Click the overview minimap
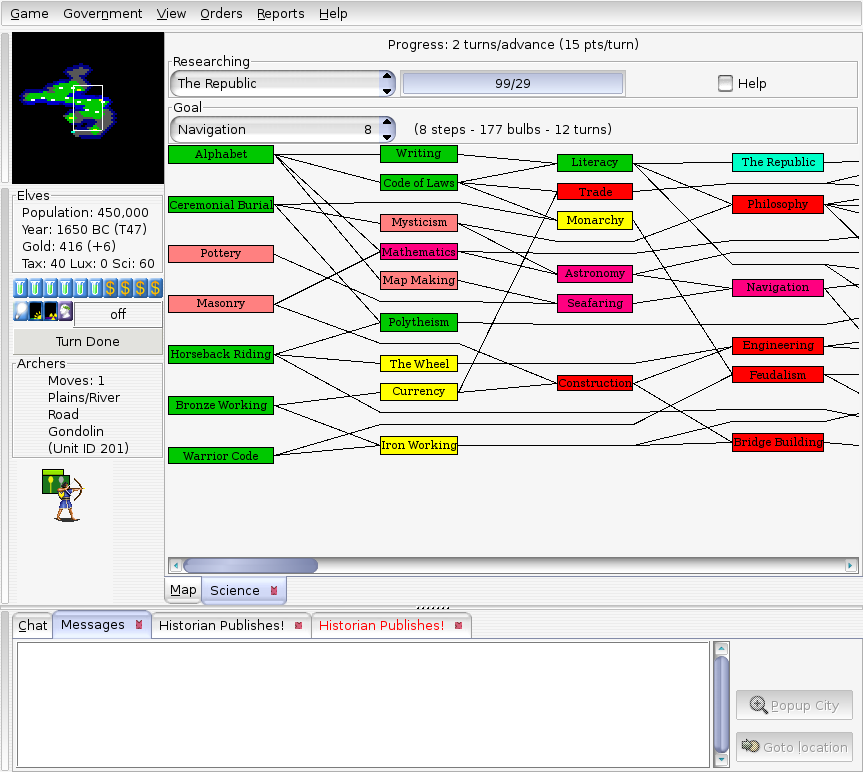This screenshot has width=863, height=772. point(88,108)
